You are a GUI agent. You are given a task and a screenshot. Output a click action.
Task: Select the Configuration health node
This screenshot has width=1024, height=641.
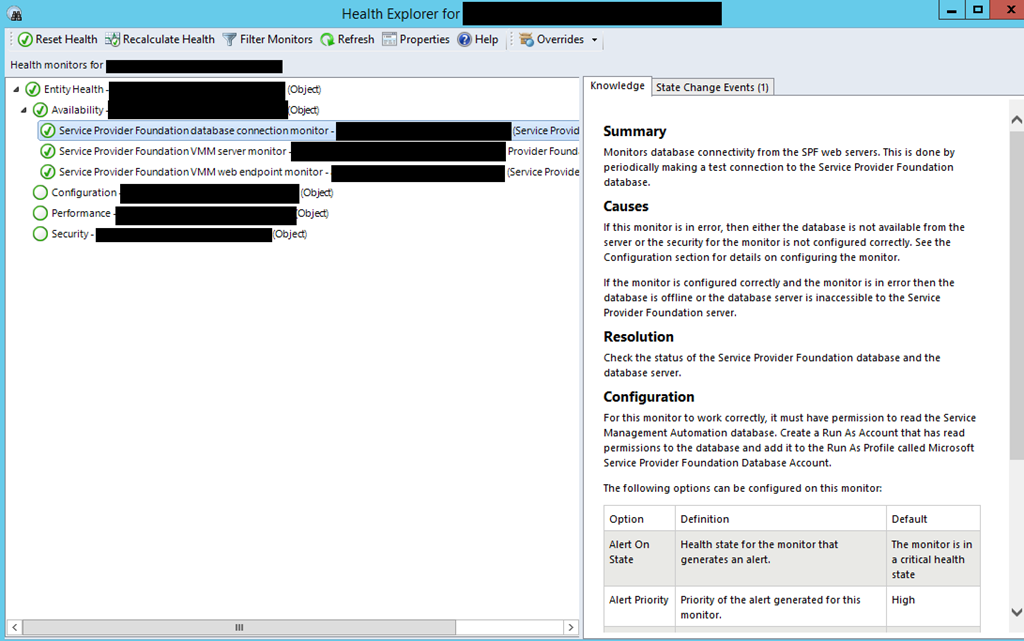[x=83, y=193]
